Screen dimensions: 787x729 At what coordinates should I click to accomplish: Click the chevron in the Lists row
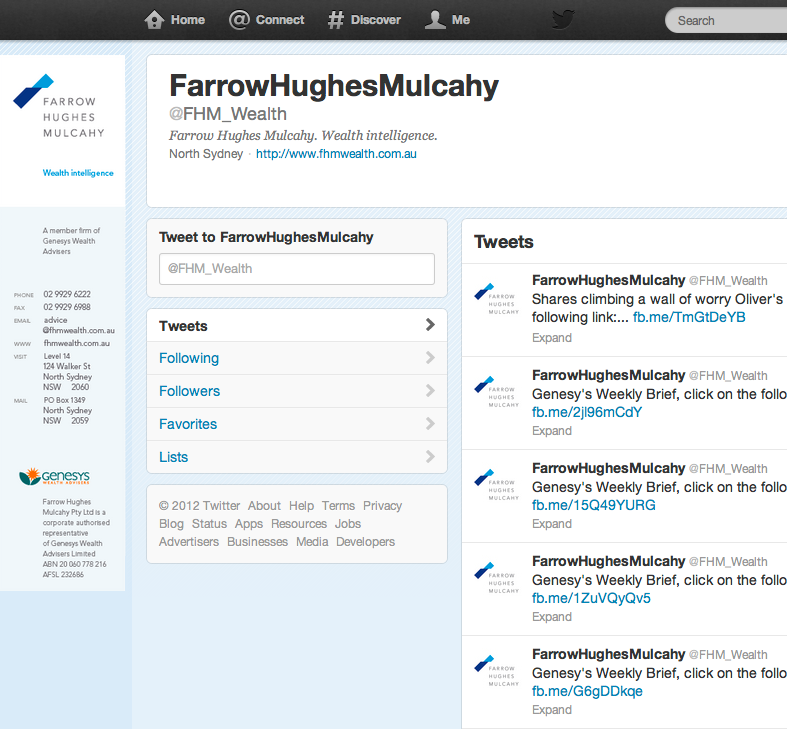tap(430, 456)
